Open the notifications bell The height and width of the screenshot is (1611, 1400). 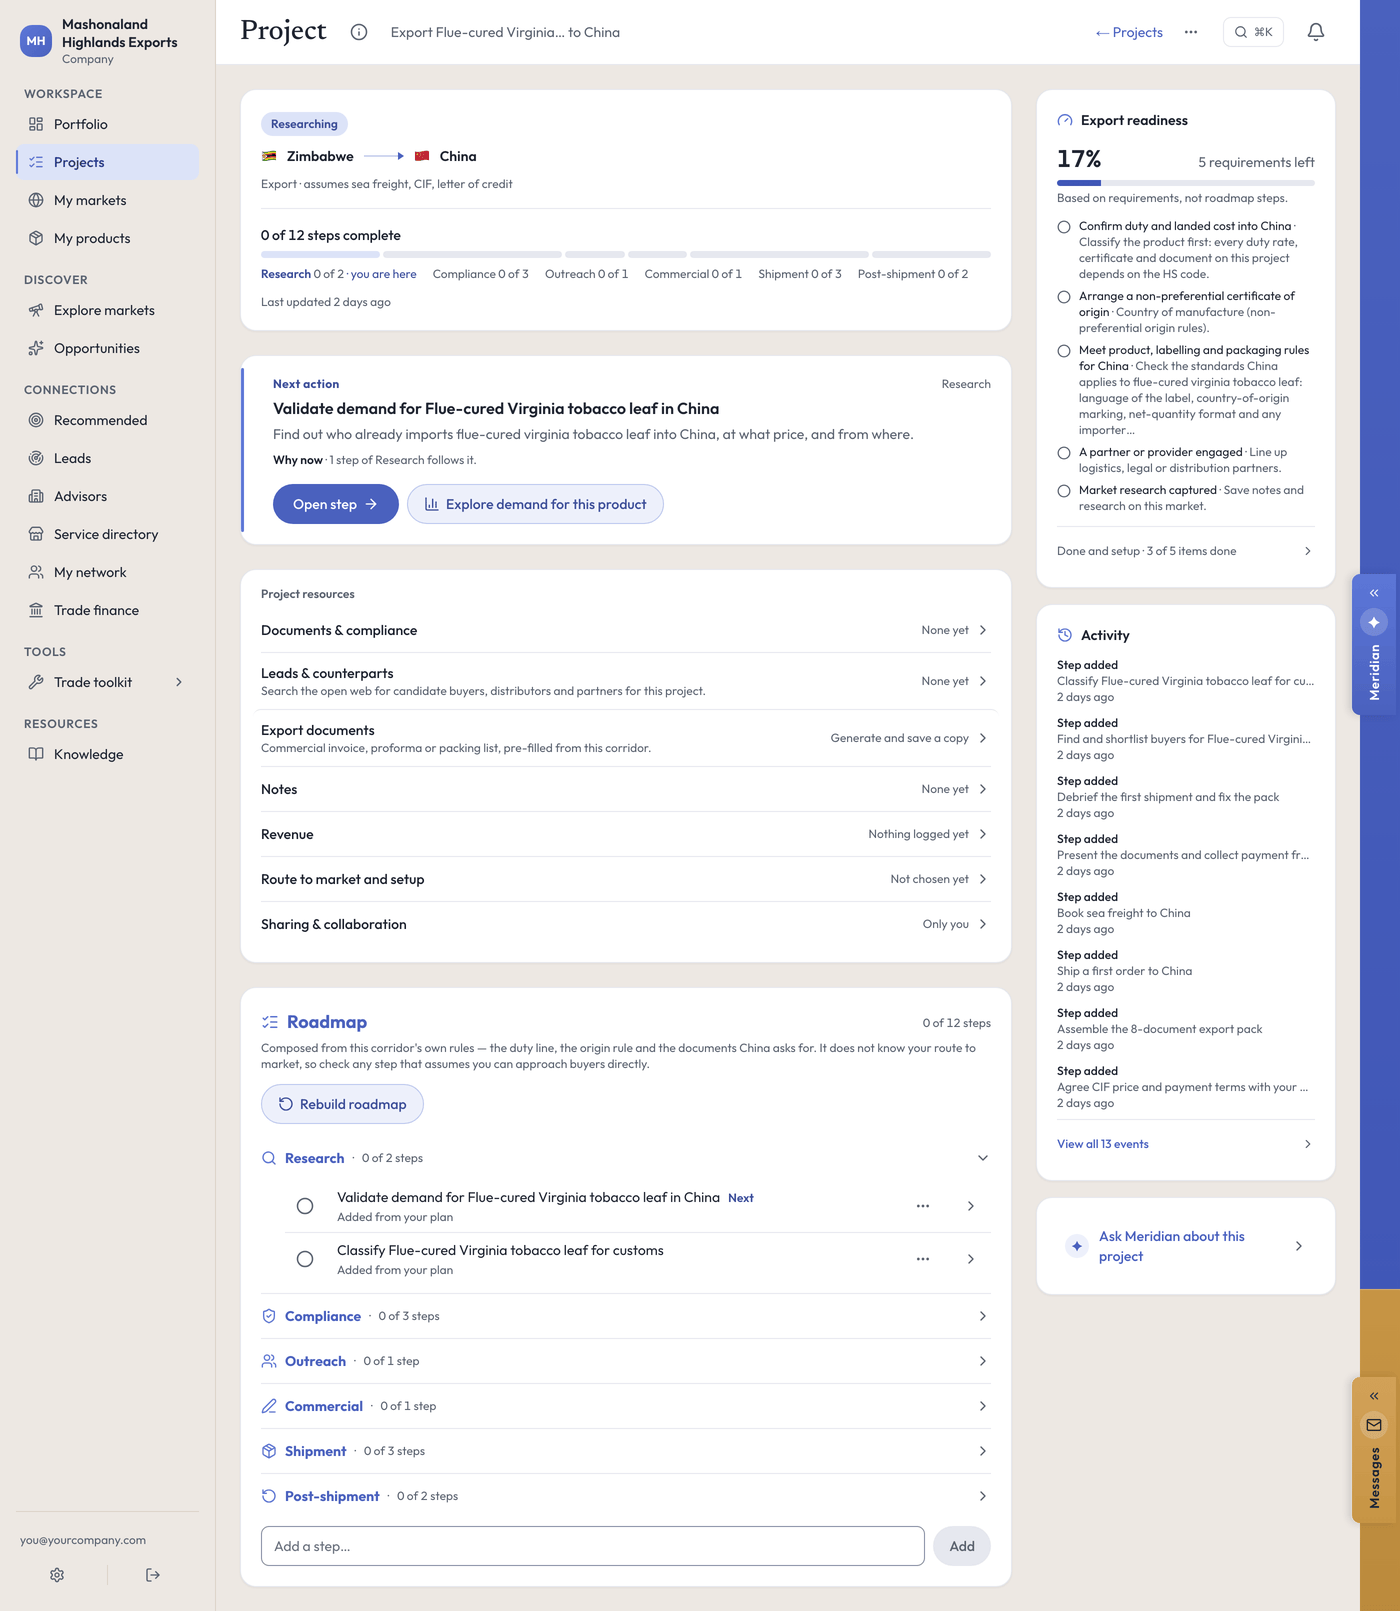[x=1316, y=32]
